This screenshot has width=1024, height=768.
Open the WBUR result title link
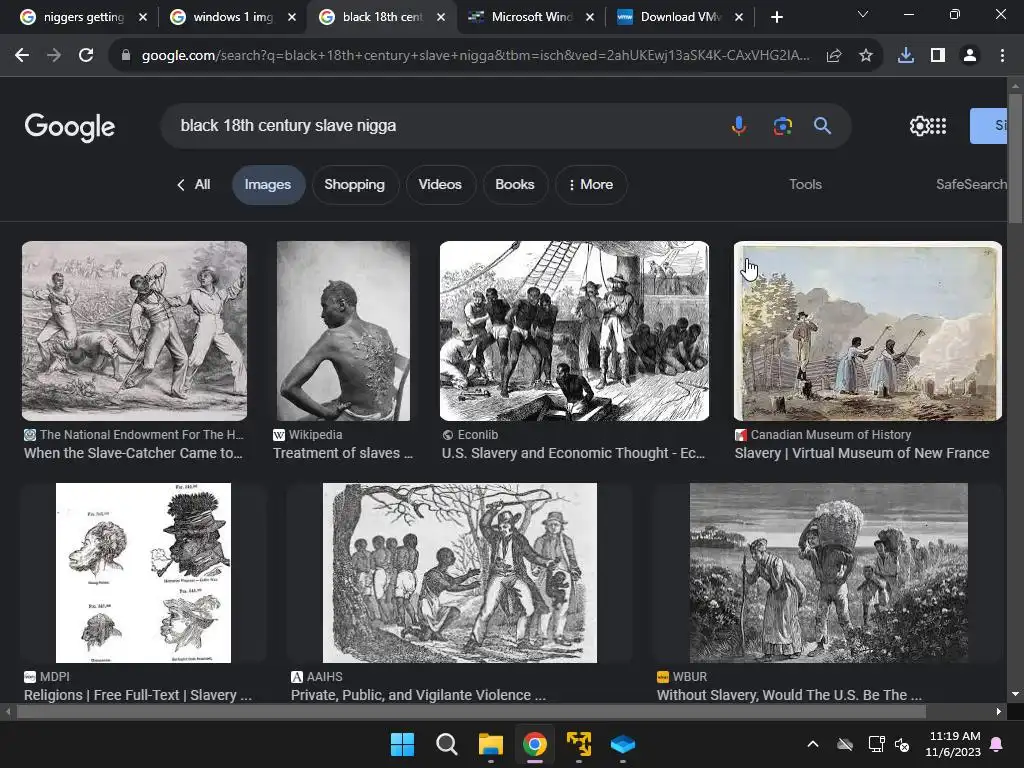(x=790, y=695)
